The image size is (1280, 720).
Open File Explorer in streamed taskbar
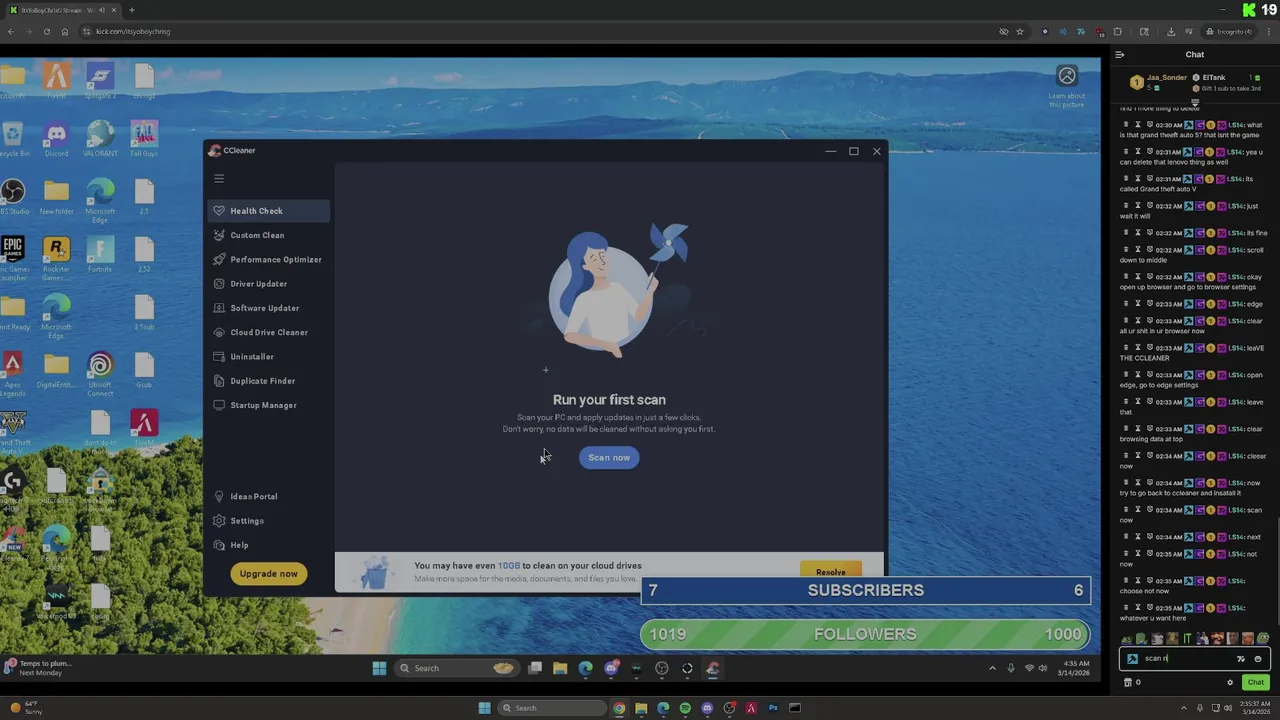point(560,668)
